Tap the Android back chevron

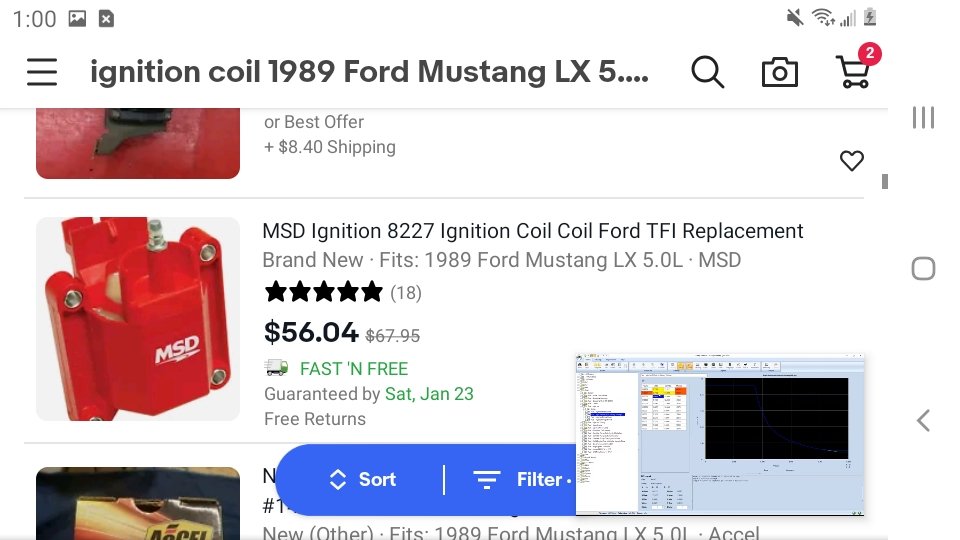[923, 421]
